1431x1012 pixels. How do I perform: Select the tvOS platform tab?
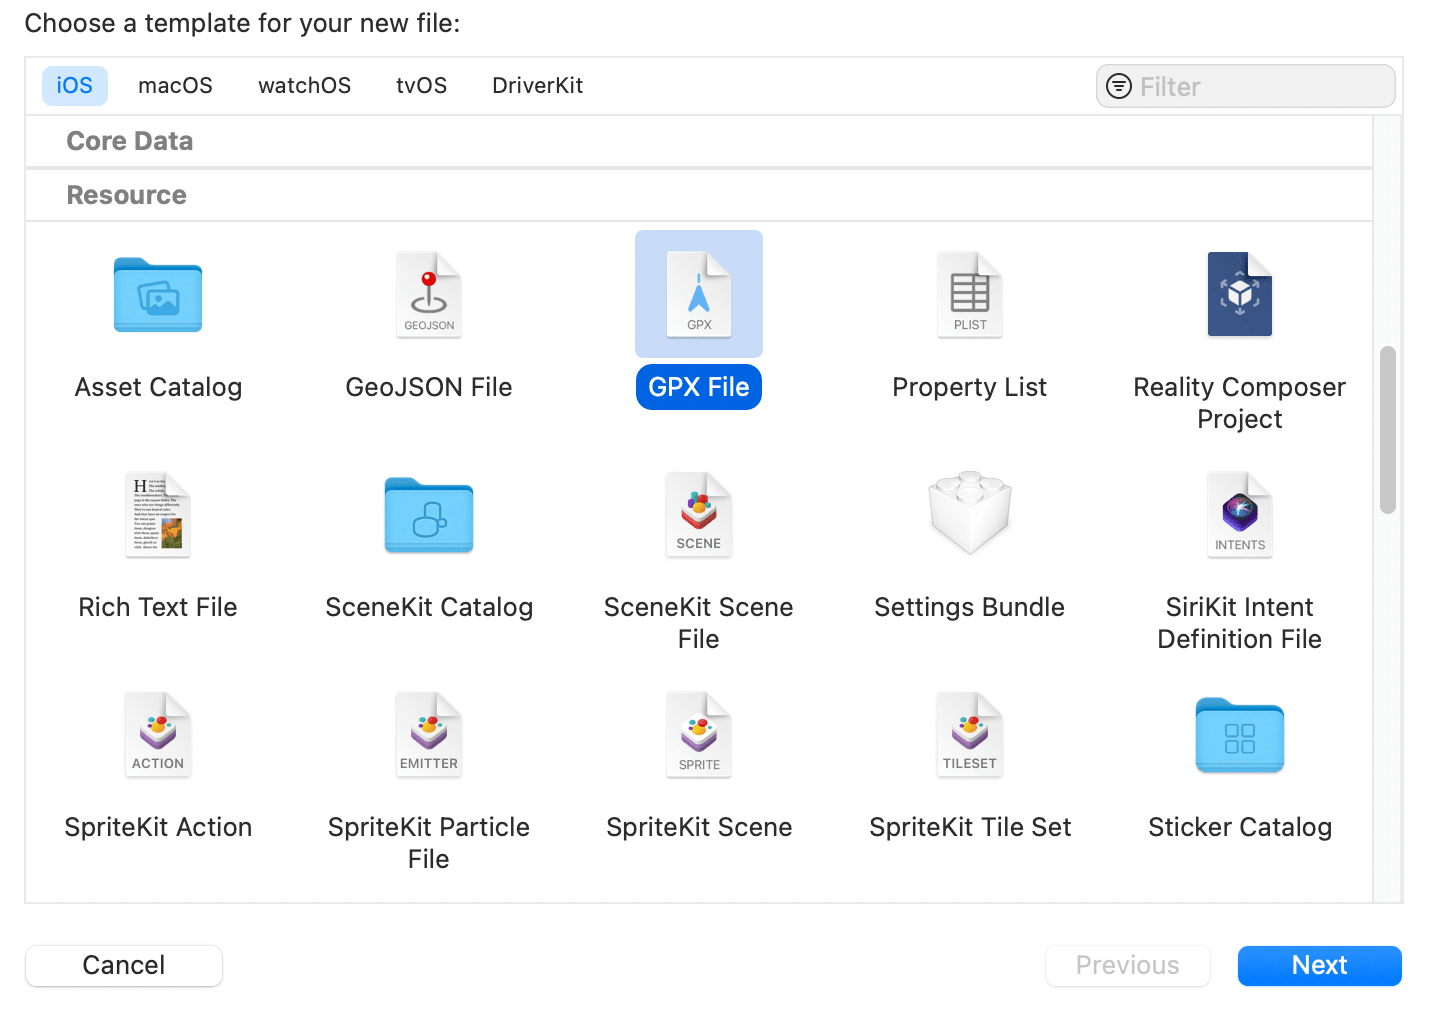click(x=421, y=86)
